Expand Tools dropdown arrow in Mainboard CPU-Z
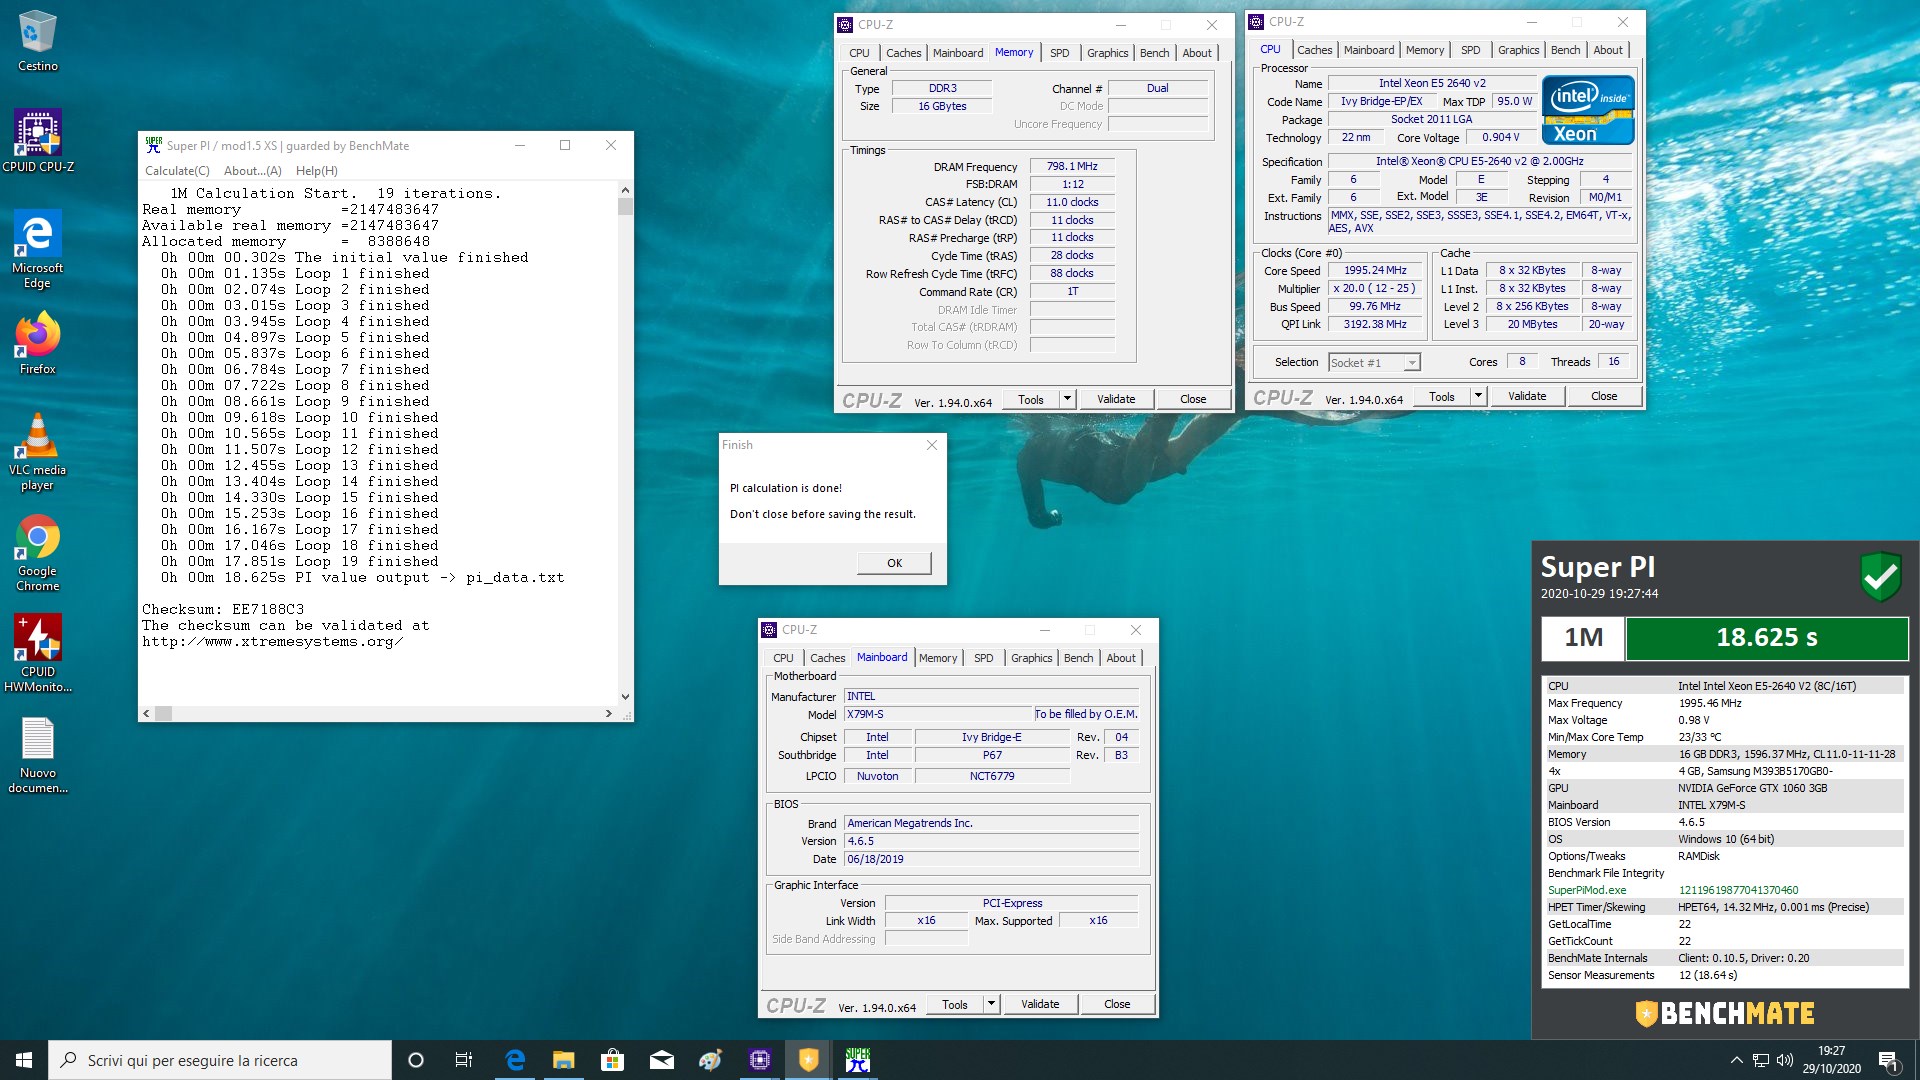Image resolution: width=1920 pixels, height=1080 pixels. [991, 1004]
